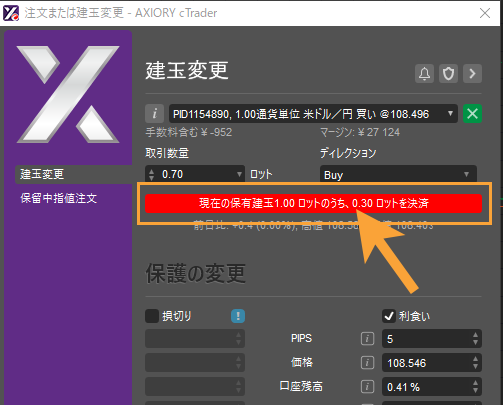Image resolution: width=503 pixels, height=405 pixels.
Task: Switch to 保留中指値注文 in the sidebar
Action: pos(59,198)
